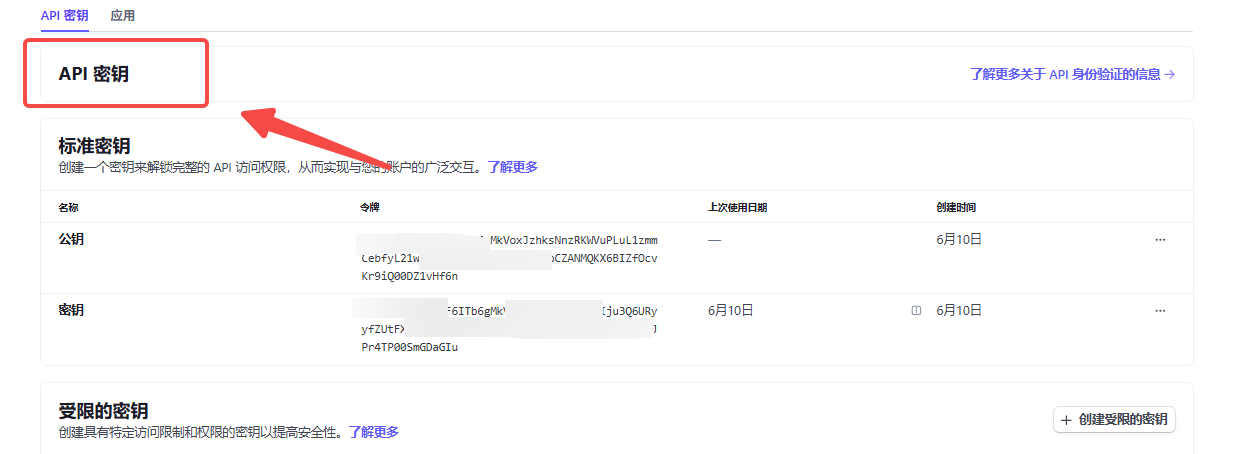Click the 创建时间 column header
Viewport: 1260px width, 454px height.
(x=956, y=208)
